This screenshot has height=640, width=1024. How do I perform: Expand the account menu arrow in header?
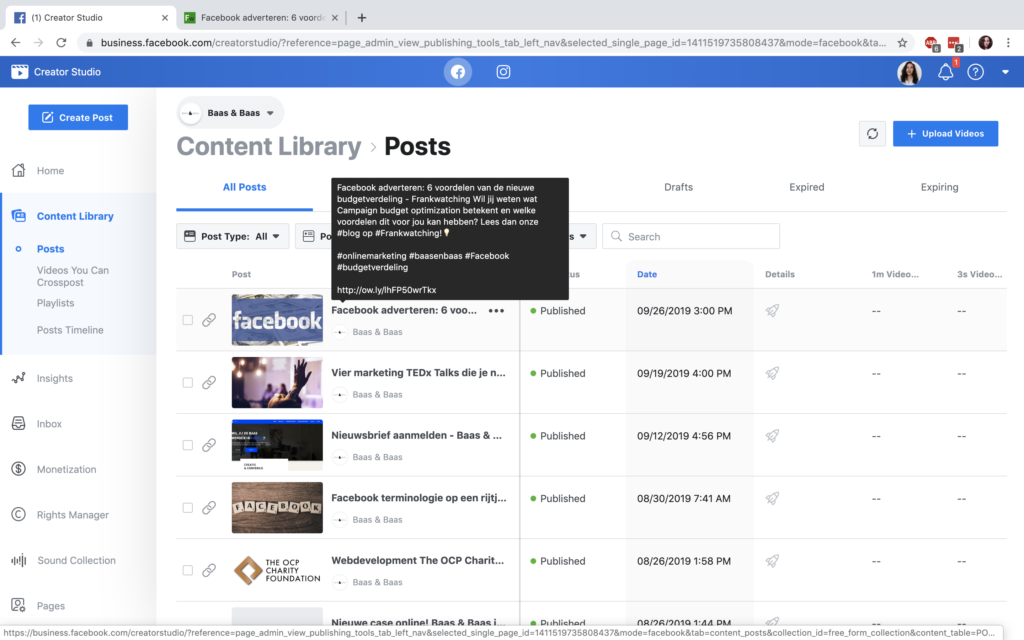tap(1005, 72)
